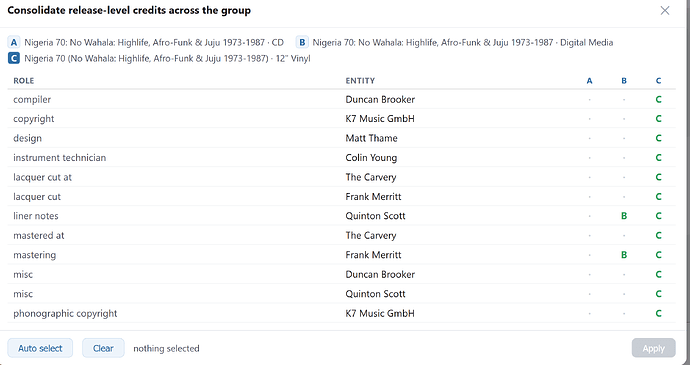690x365 pixels.
Task: Select C marker in mastered at The Carvery row
Action: [x=658, y=235]
